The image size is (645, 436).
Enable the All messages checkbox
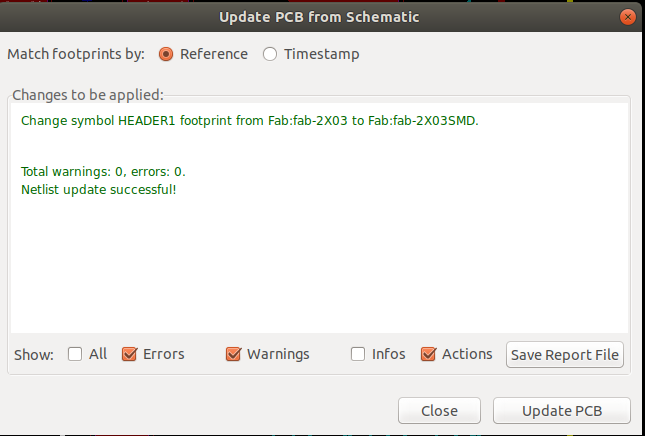(75, 354)
